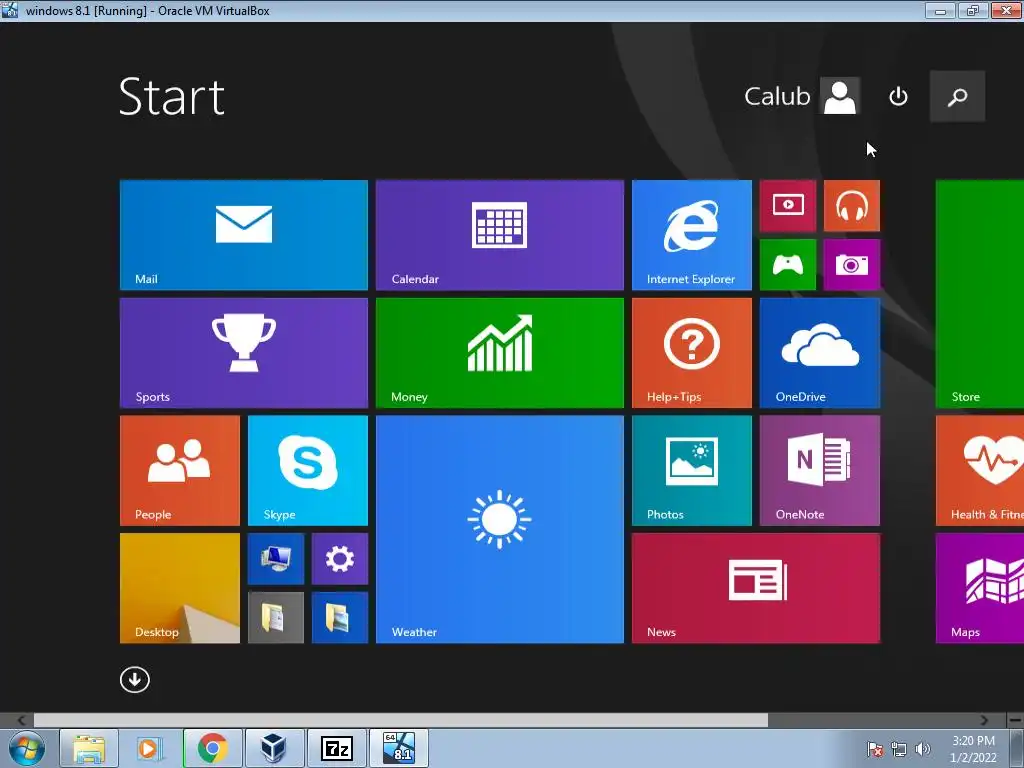
Task: Open the OneDrive tile
Action: coord(820,353)
